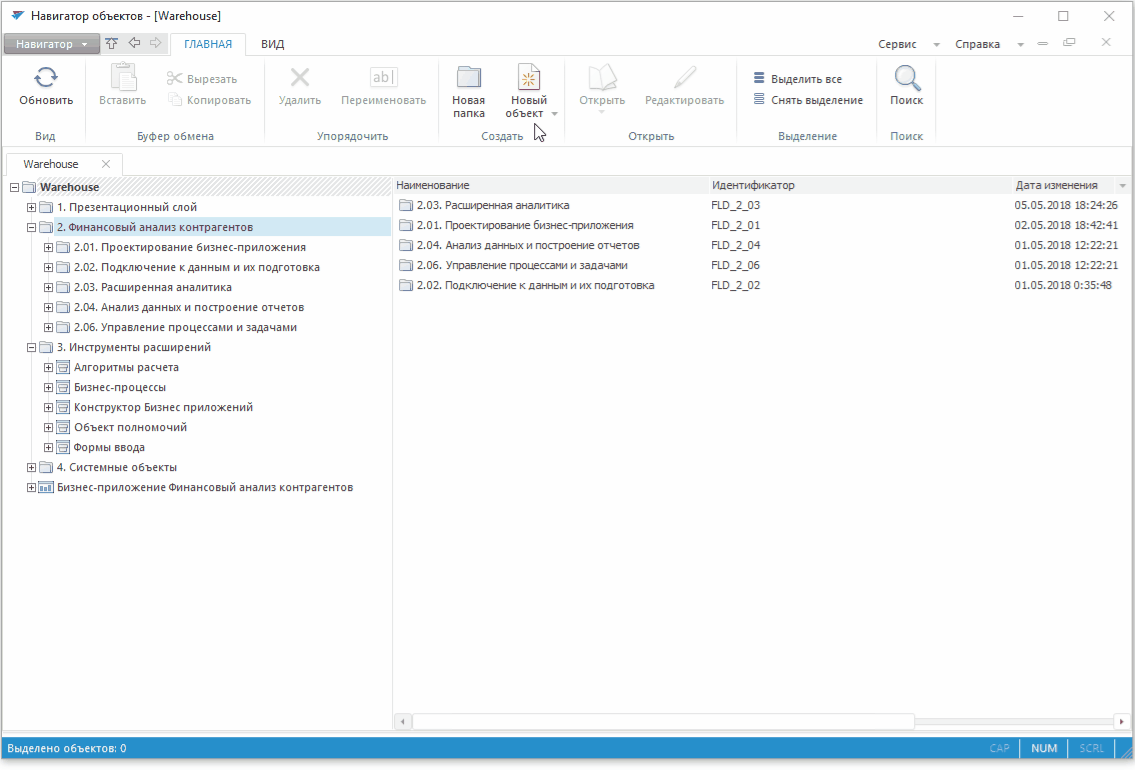Select 2.04. Анализ данных tree item
The width and height of the screenshot is (1135, 770).
(188, 308)
